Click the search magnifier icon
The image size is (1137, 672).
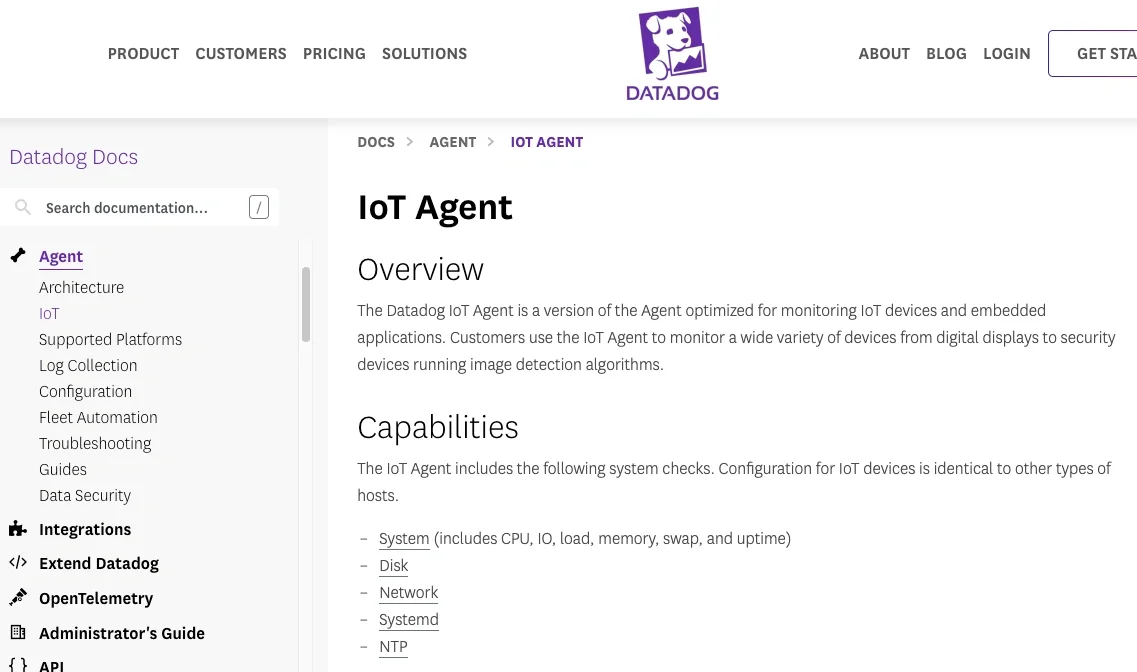pyautogui.click(x=23, y=207)
